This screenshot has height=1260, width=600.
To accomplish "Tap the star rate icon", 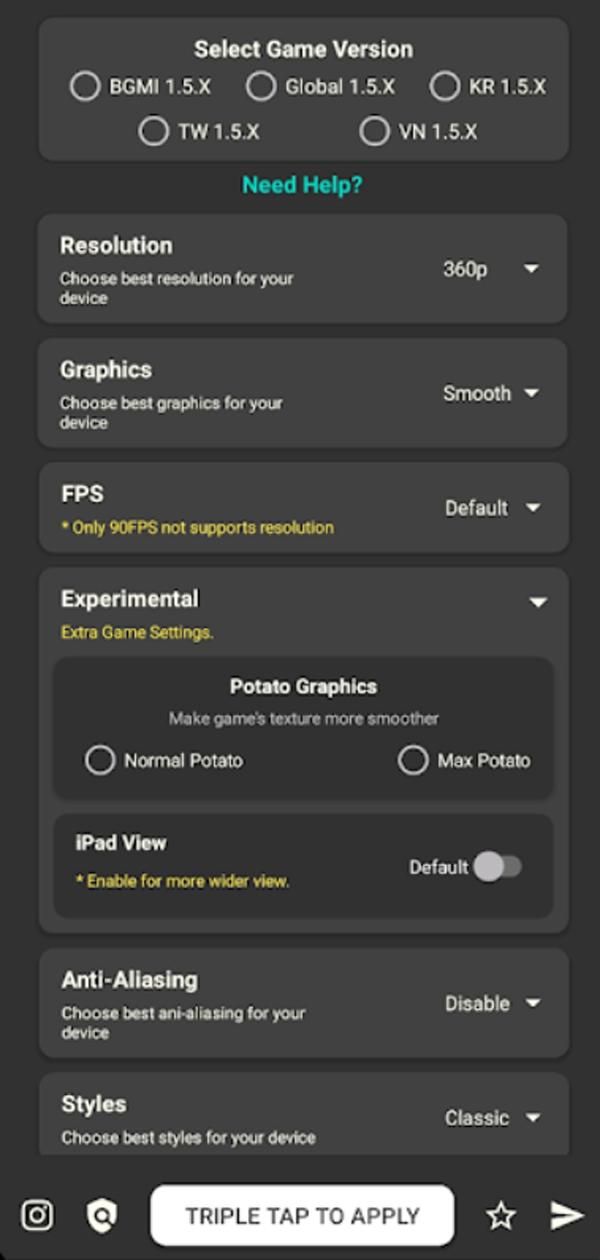I will tap(501, 1216).
